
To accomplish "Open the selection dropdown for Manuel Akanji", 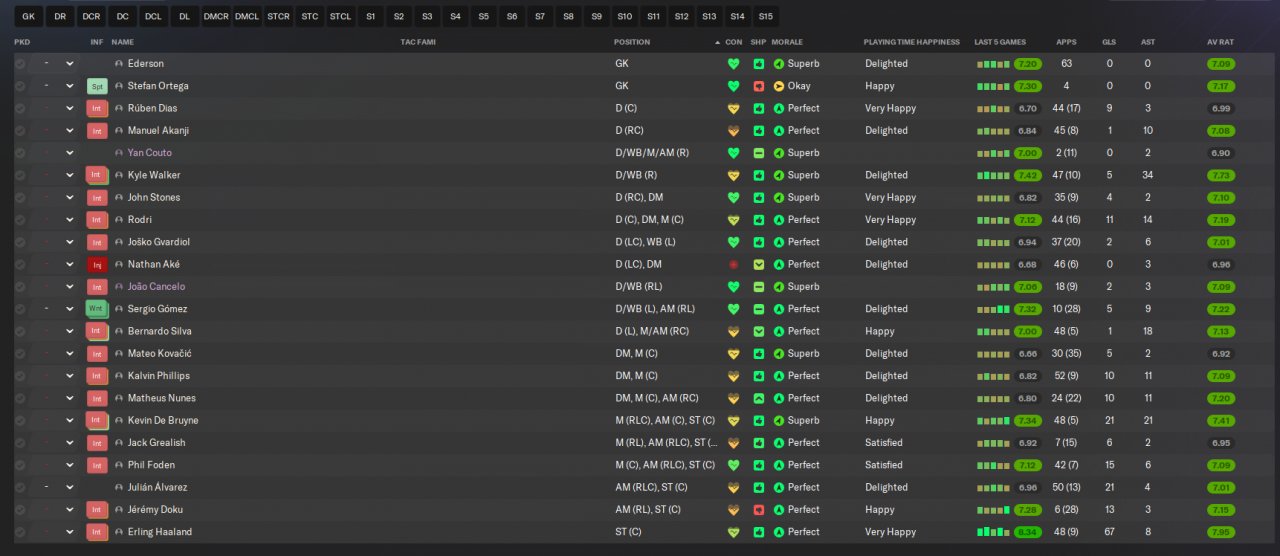I will point(70,131).
